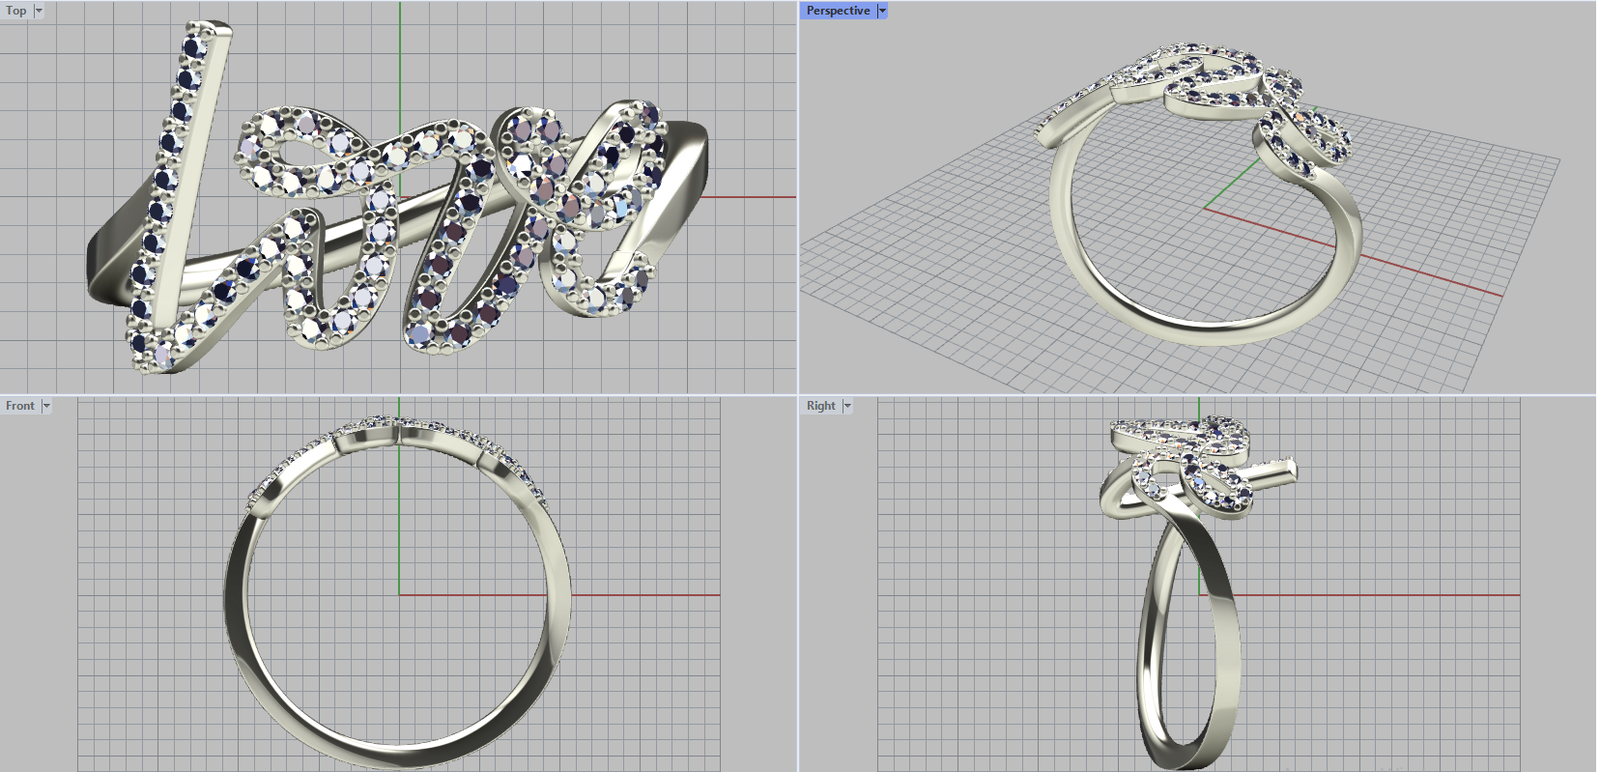Viewport: 1600px width, 772px height.
Task: Open the Front viewport dropdown arrow
Action: tap(46, 406)
